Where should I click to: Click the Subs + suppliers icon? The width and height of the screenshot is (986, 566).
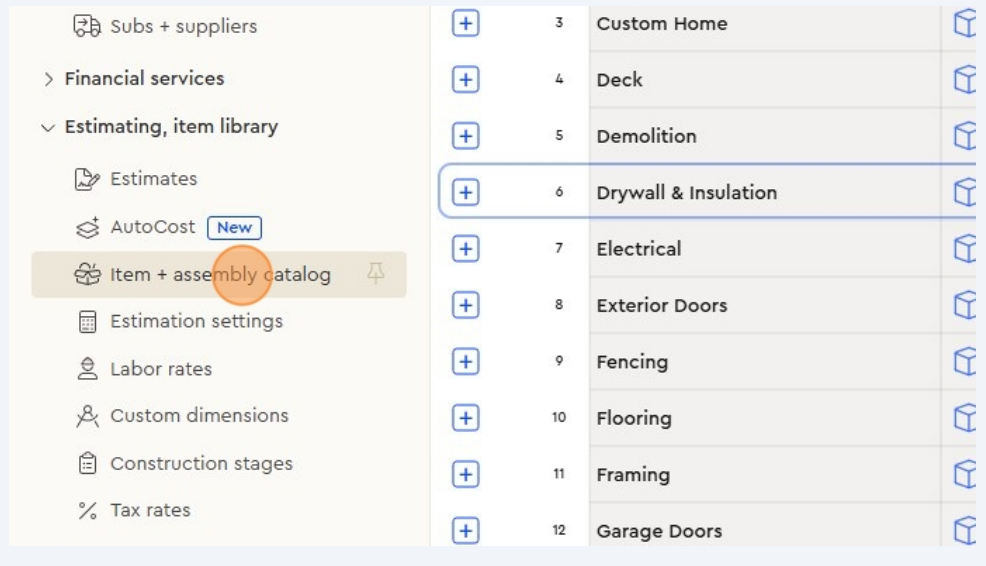(x=84, y=27)
